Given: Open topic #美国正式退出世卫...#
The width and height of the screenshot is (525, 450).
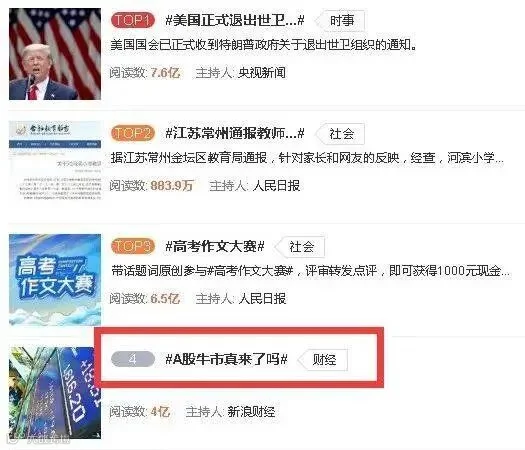Looking at the screenshot, I should [x=235, y=20].
